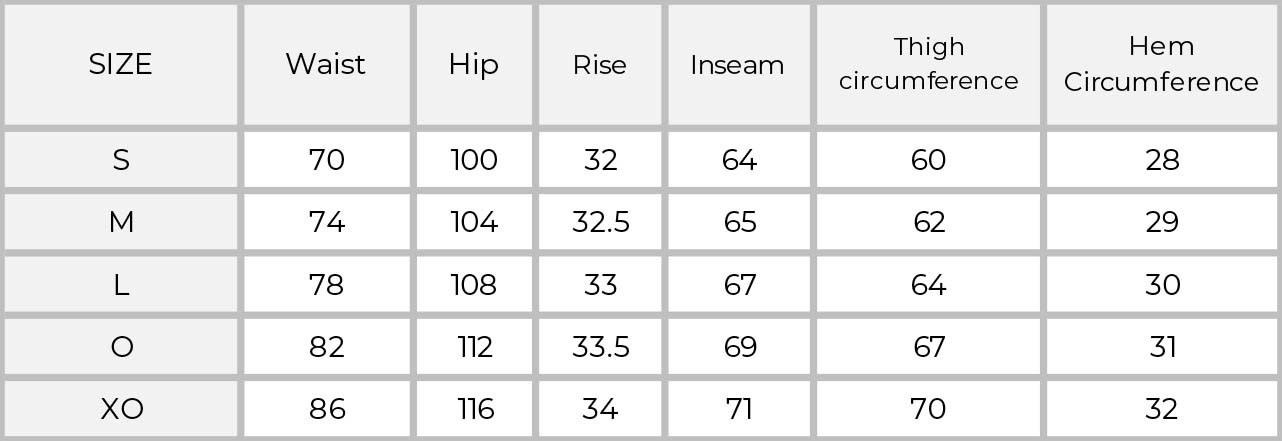Click the waist value 74 for size M
This screenshot has width=1282, height=441.
(326, 222)
